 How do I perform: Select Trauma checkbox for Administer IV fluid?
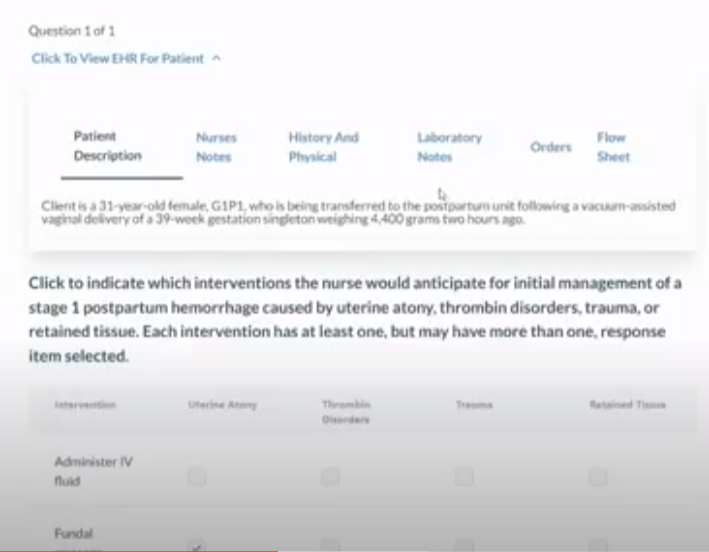tap(464, 477)
